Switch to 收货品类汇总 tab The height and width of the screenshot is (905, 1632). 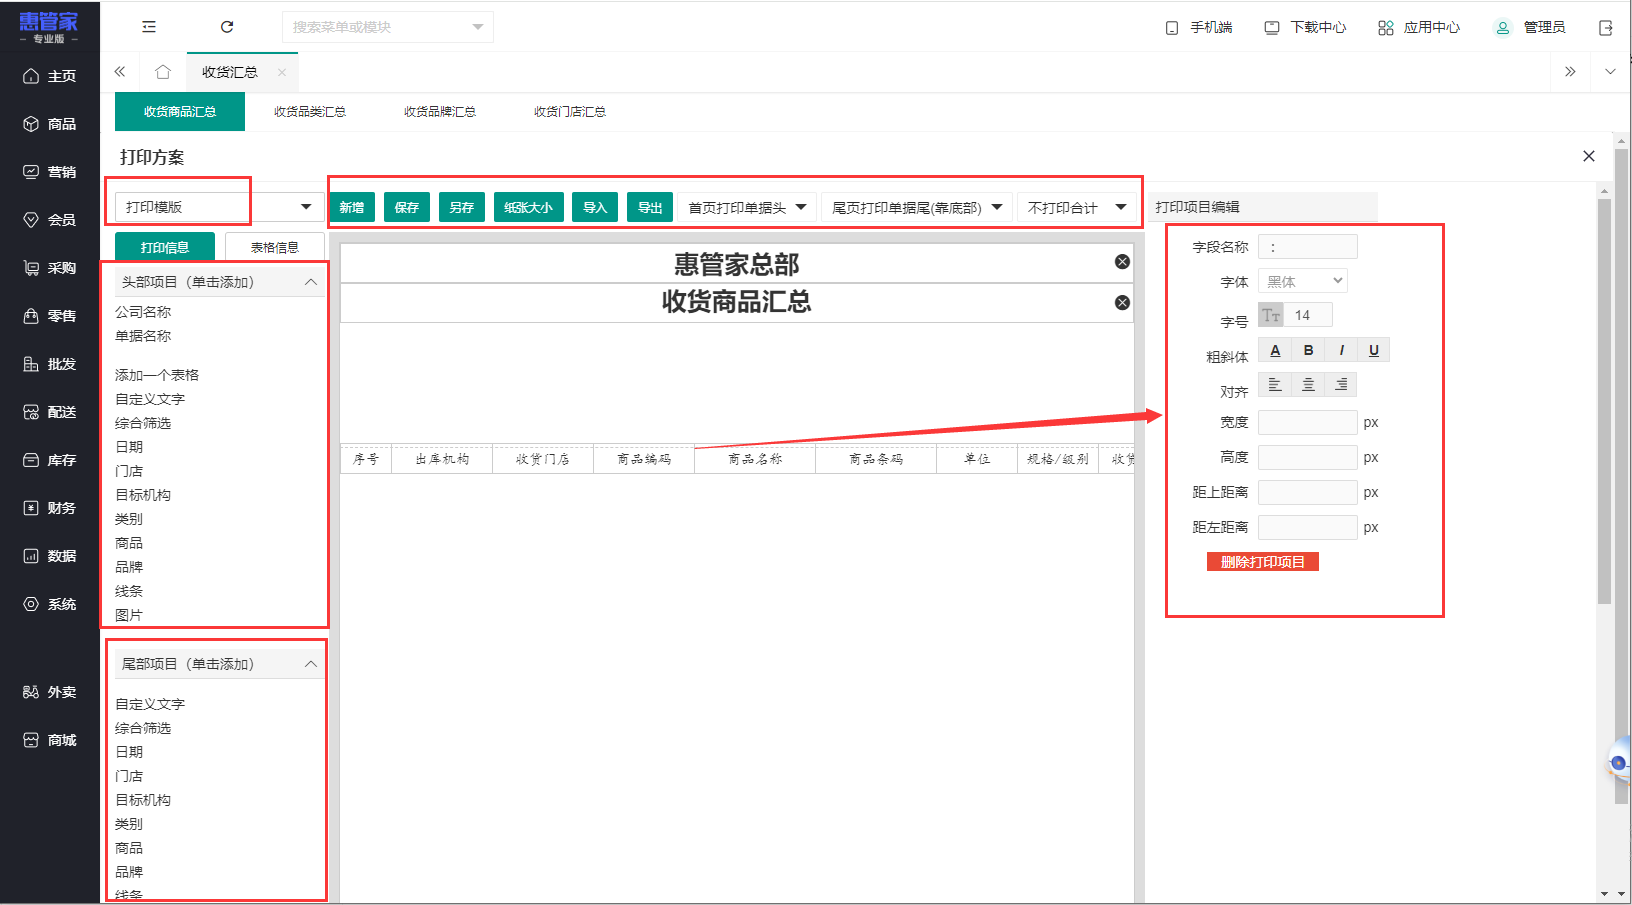tap(310, 112)
